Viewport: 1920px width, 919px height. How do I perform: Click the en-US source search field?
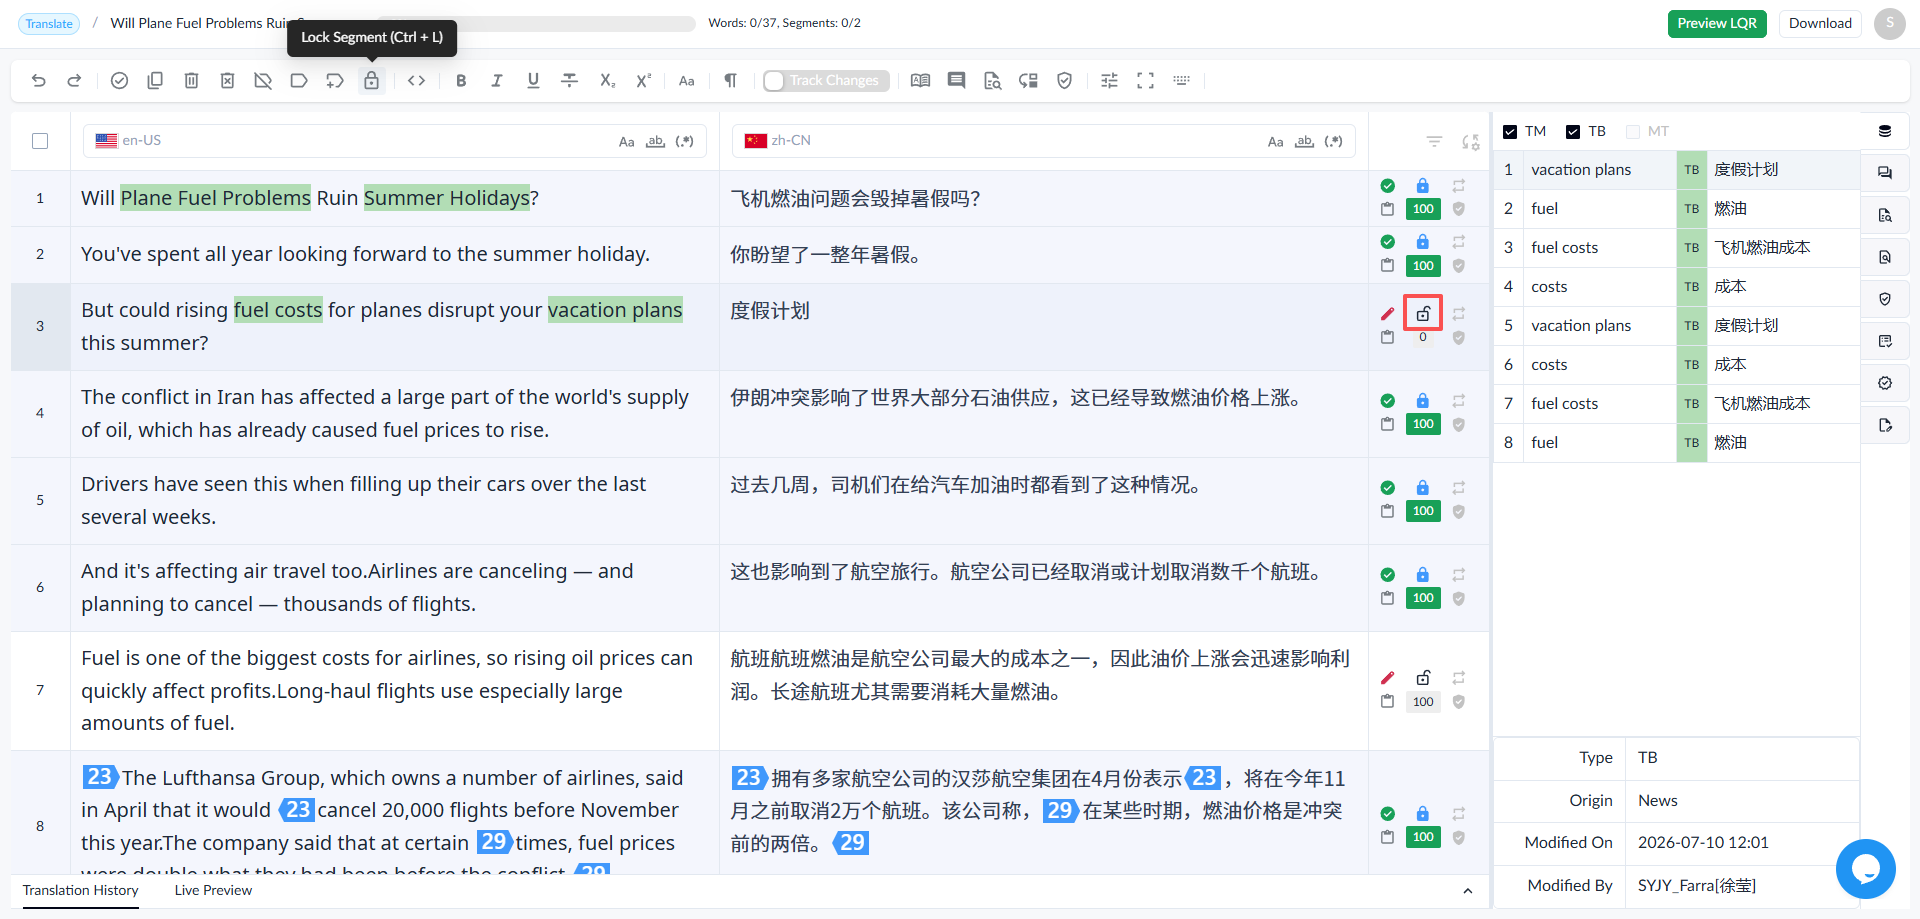[395, 141]
